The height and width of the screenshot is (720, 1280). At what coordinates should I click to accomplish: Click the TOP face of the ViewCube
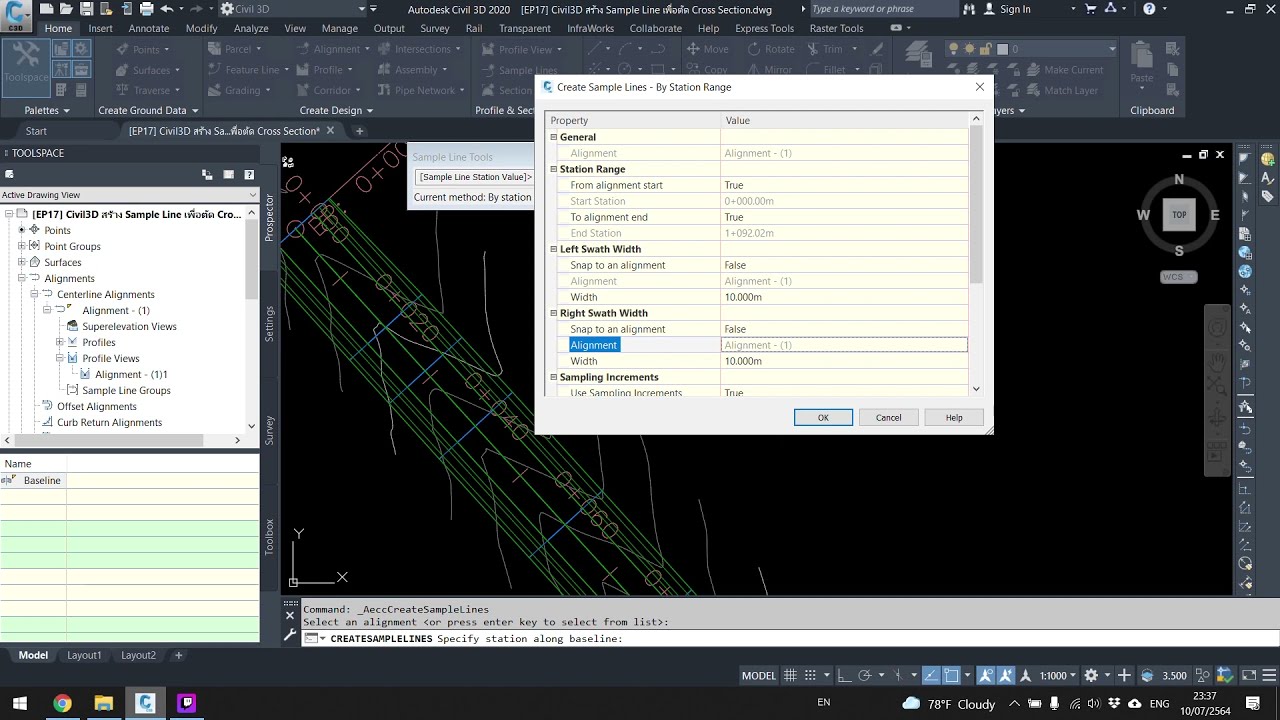click(x=1179, y=214)
